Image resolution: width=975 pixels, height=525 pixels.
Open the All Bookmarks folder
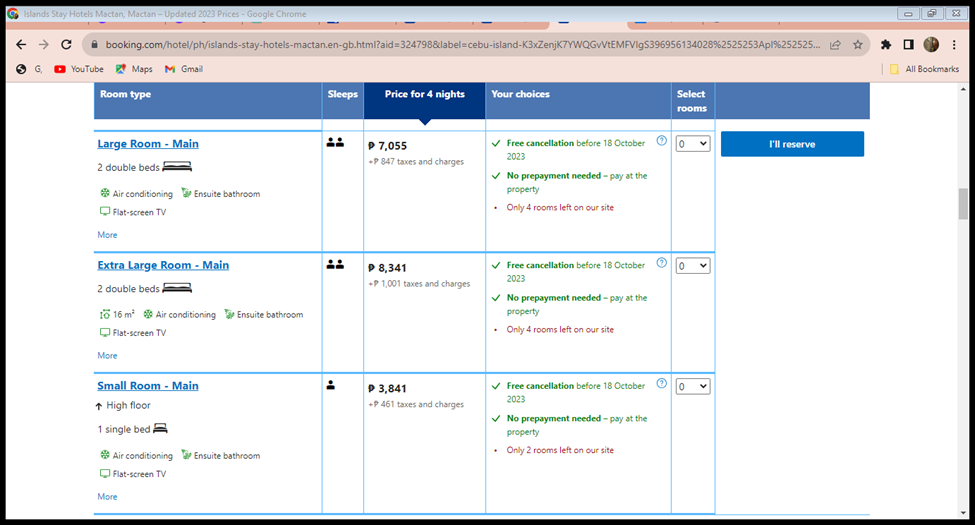pos(925,69)
